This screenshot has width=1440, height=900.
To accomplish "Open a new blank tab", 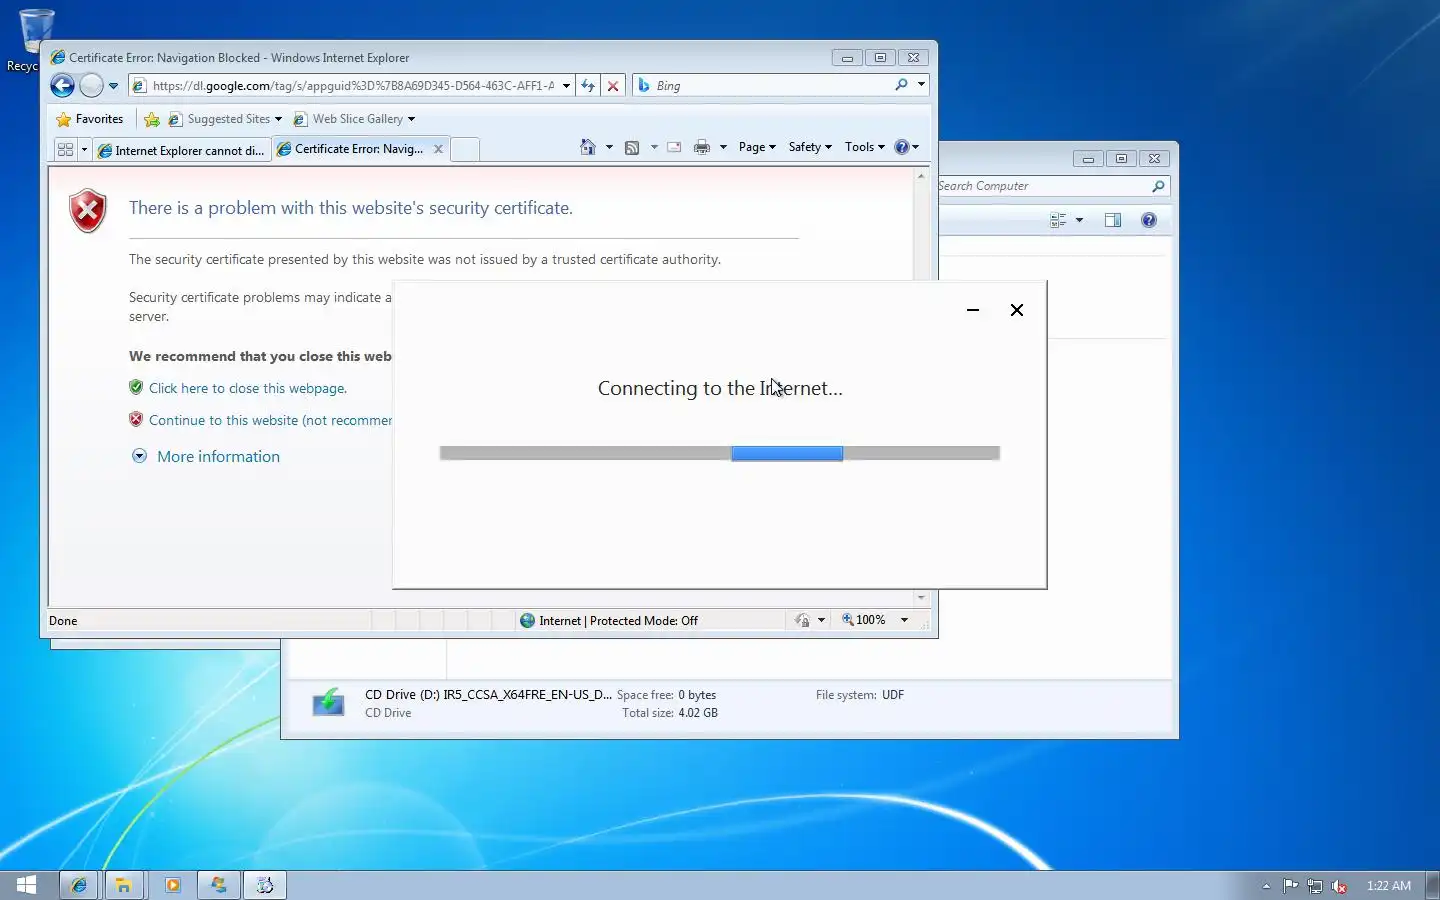I will (465, 150).
